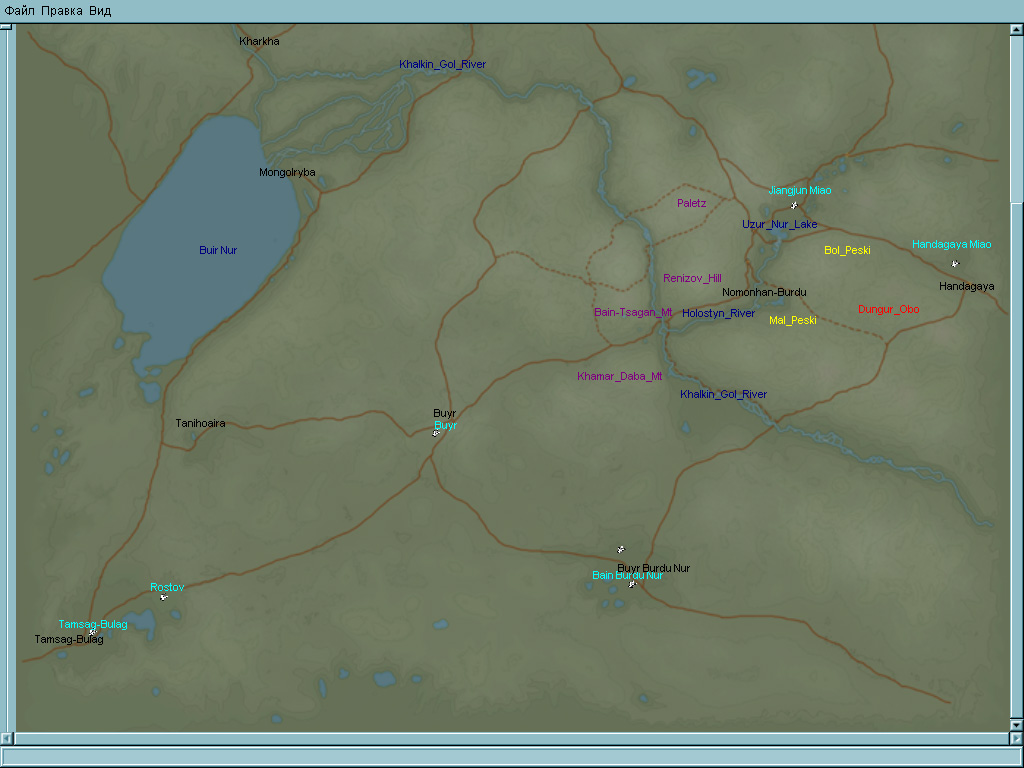Open the Файл menu
Viewport: 1024px width, 768px height.
19,11
